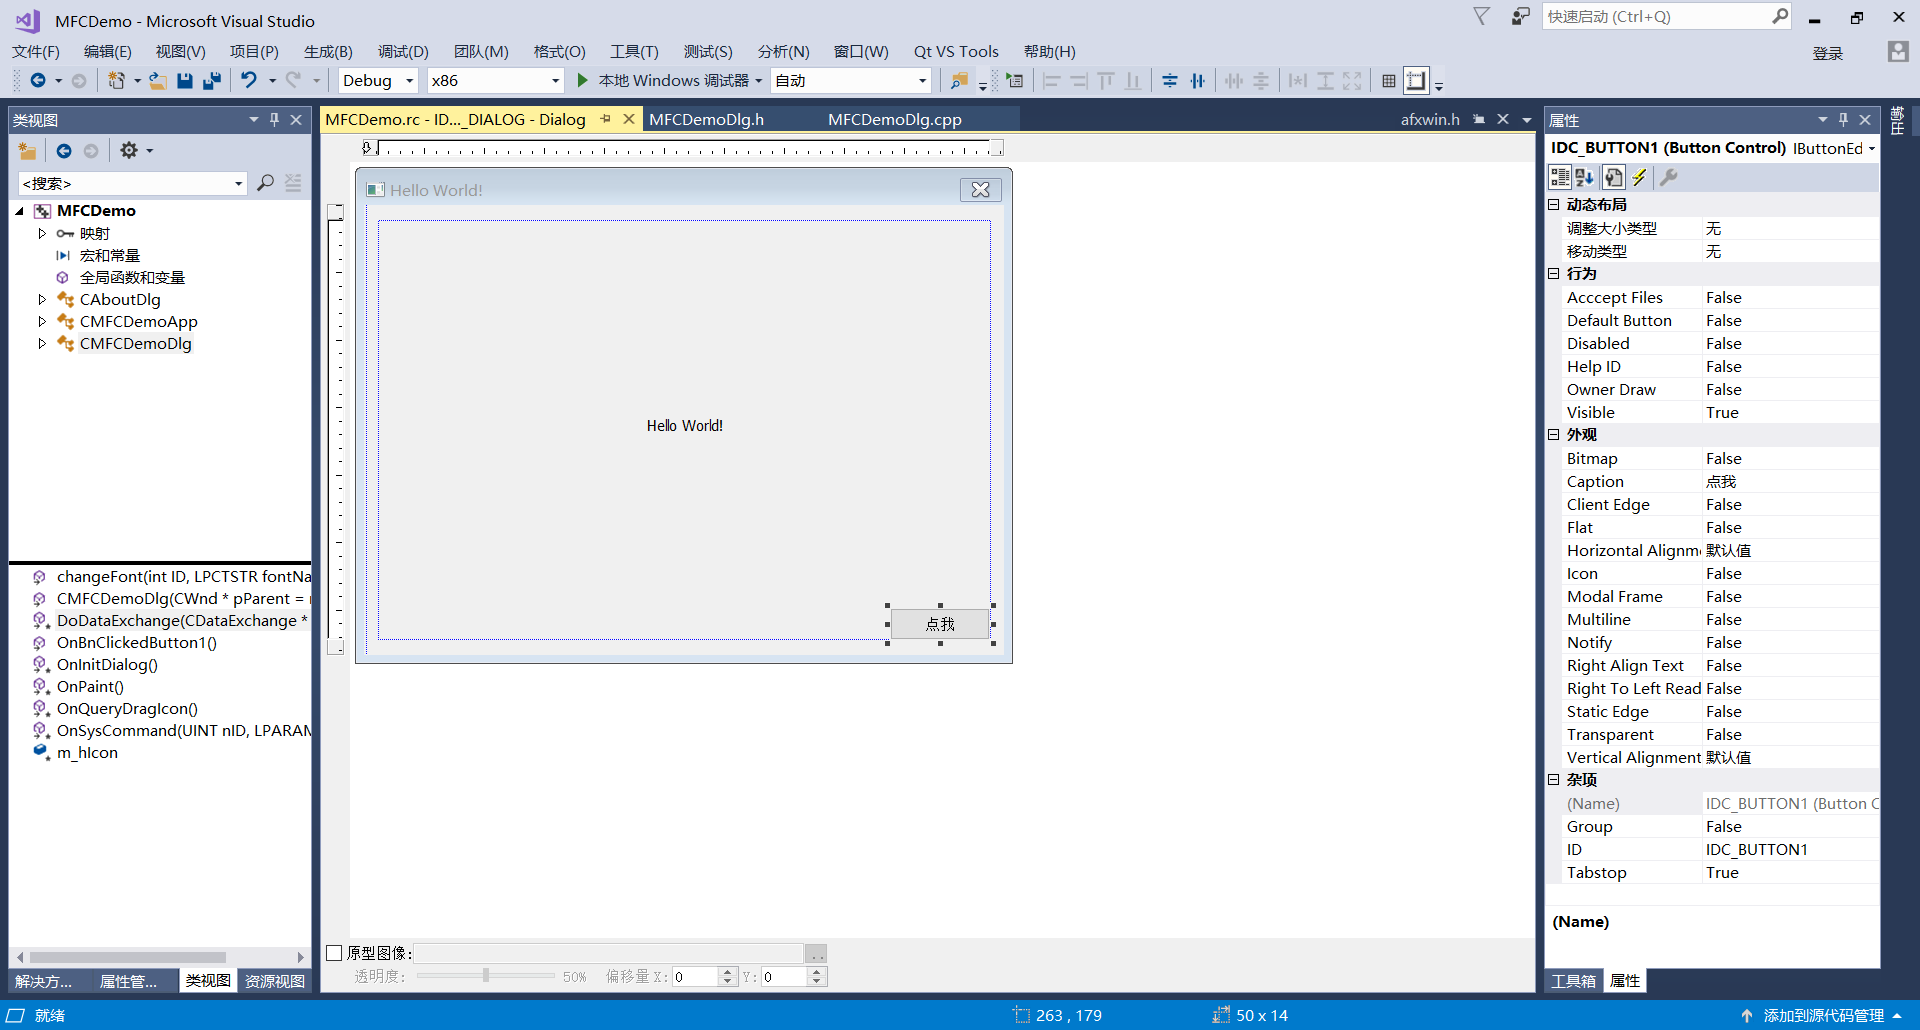
Task: Select the 点我 button in the dialog
Action: pos(940,624)
